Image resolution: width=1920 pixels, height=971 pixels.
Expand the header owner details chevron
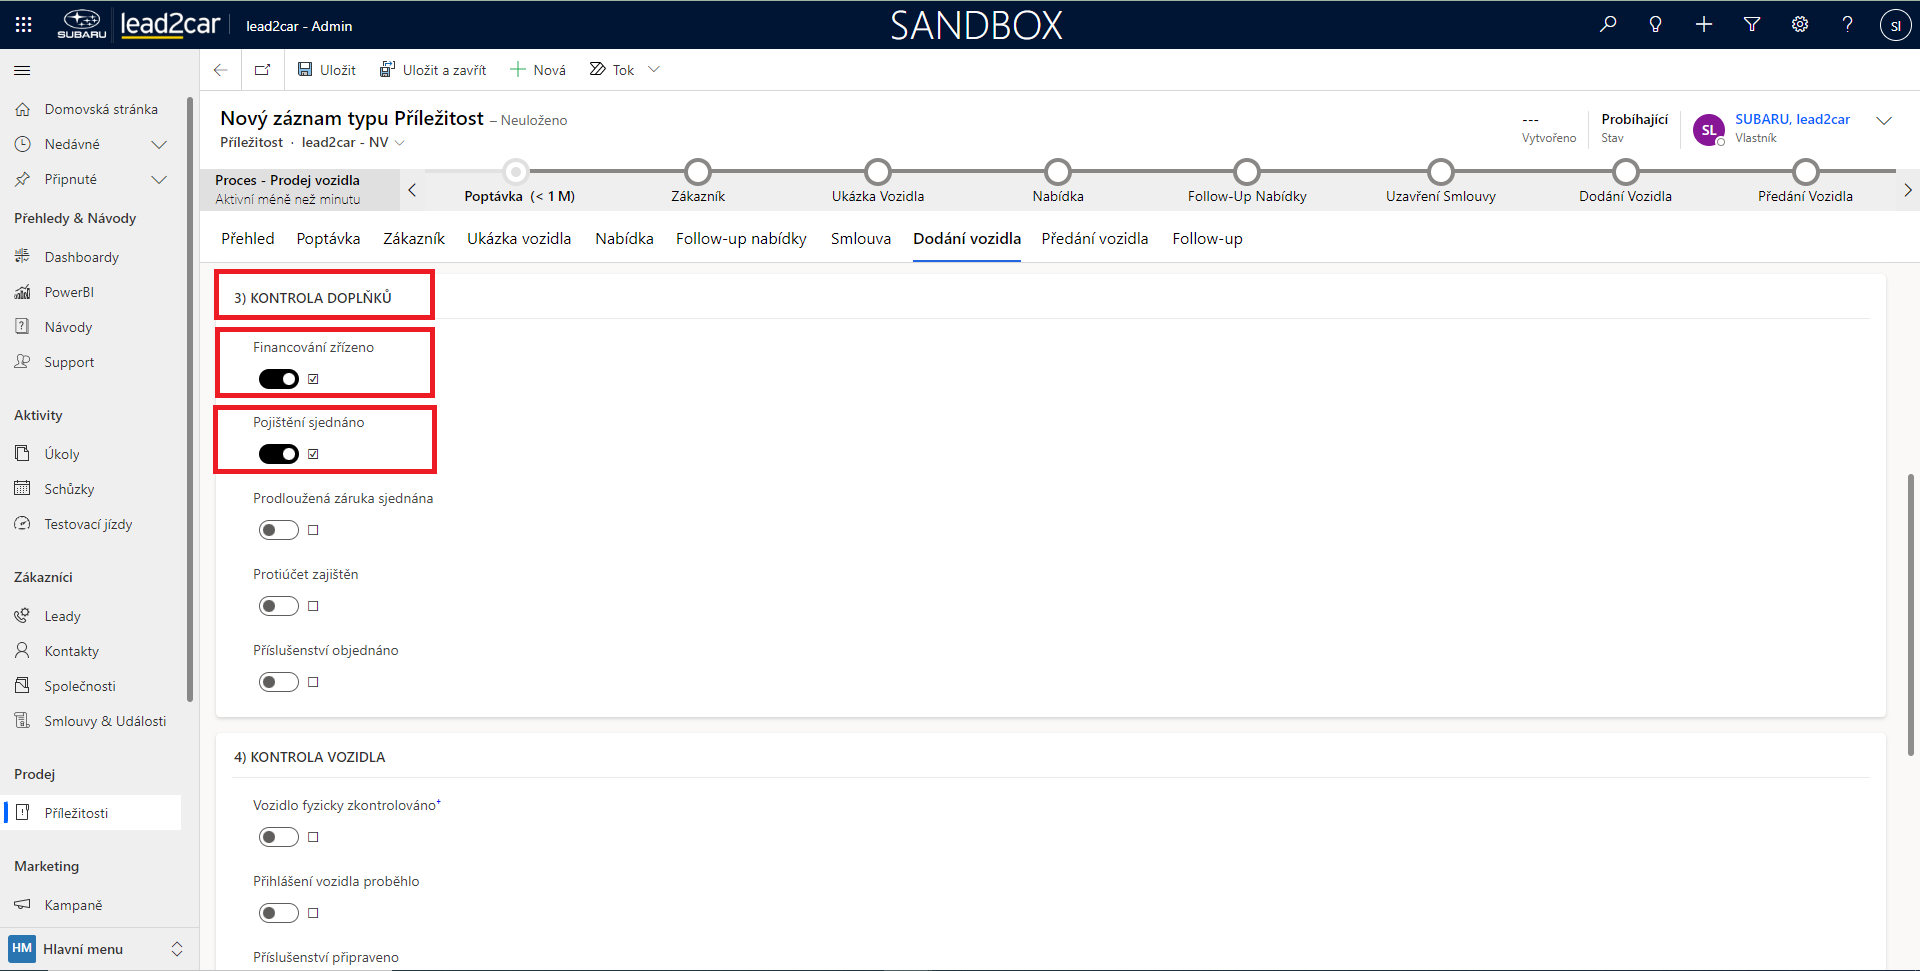click(x=1884, y=121)
